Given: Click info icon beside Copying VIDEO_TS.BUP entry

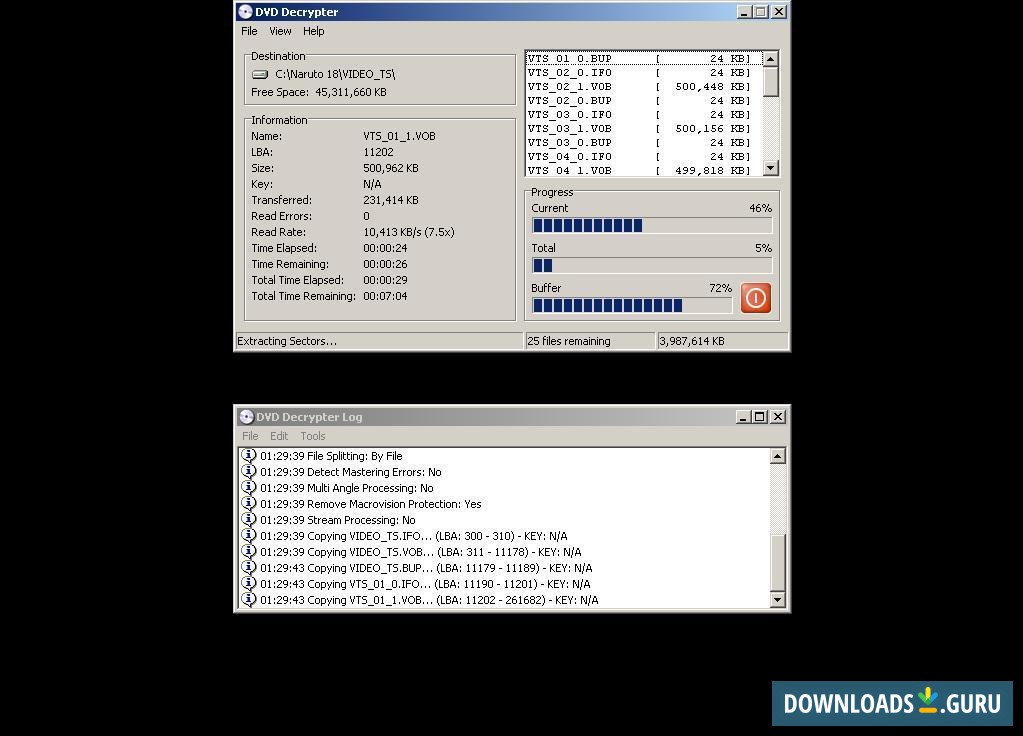Looking at the screenshot, I should [x=249, y=568].
